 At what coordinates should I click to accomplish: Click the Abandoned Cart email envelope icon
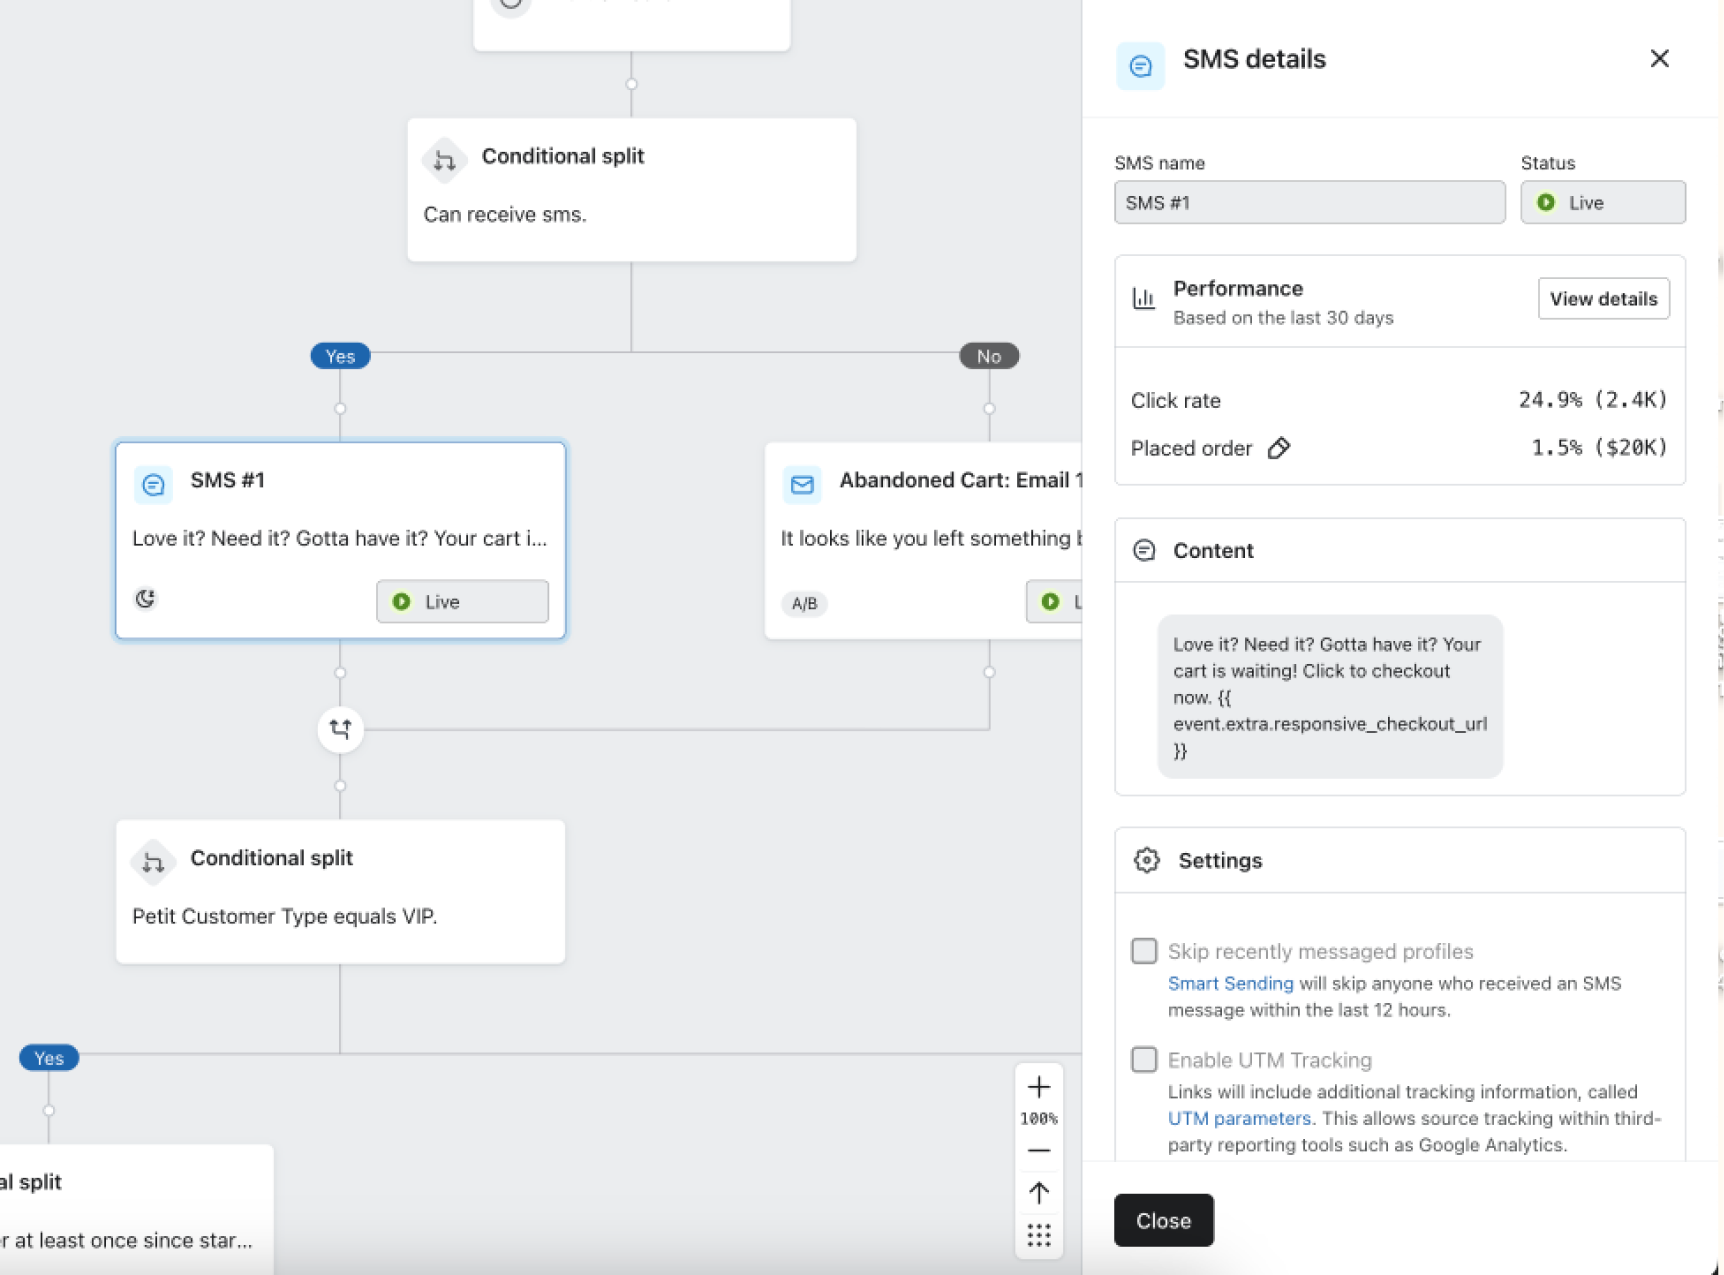pyautogui.click(x=802, y=485)
